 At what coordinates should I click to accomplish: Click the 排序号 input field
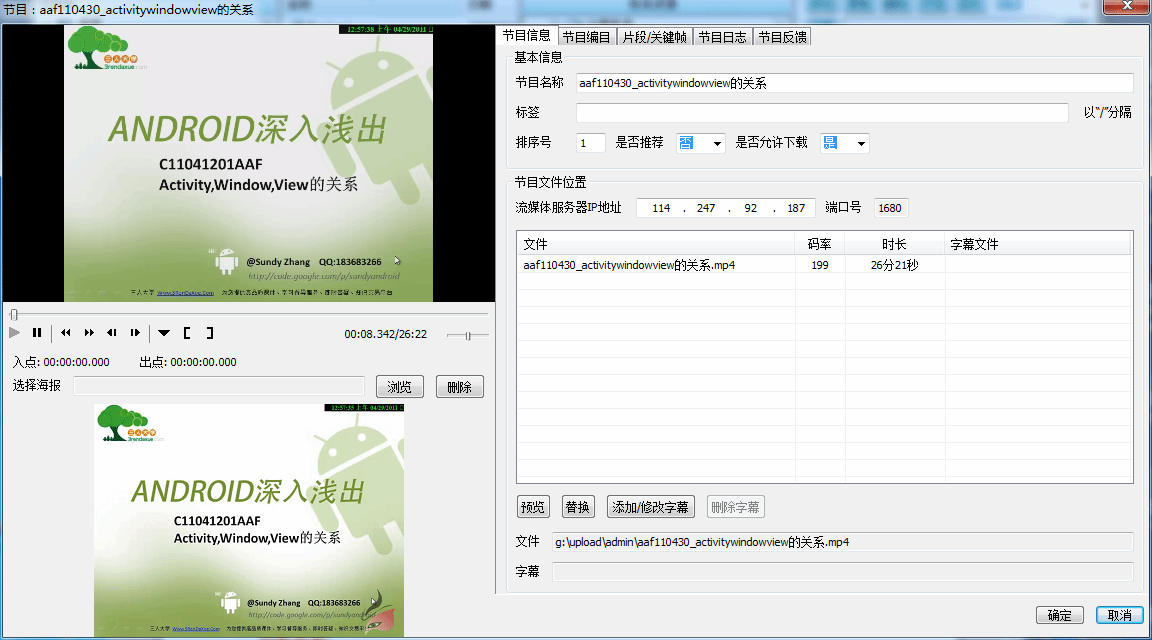591,143
